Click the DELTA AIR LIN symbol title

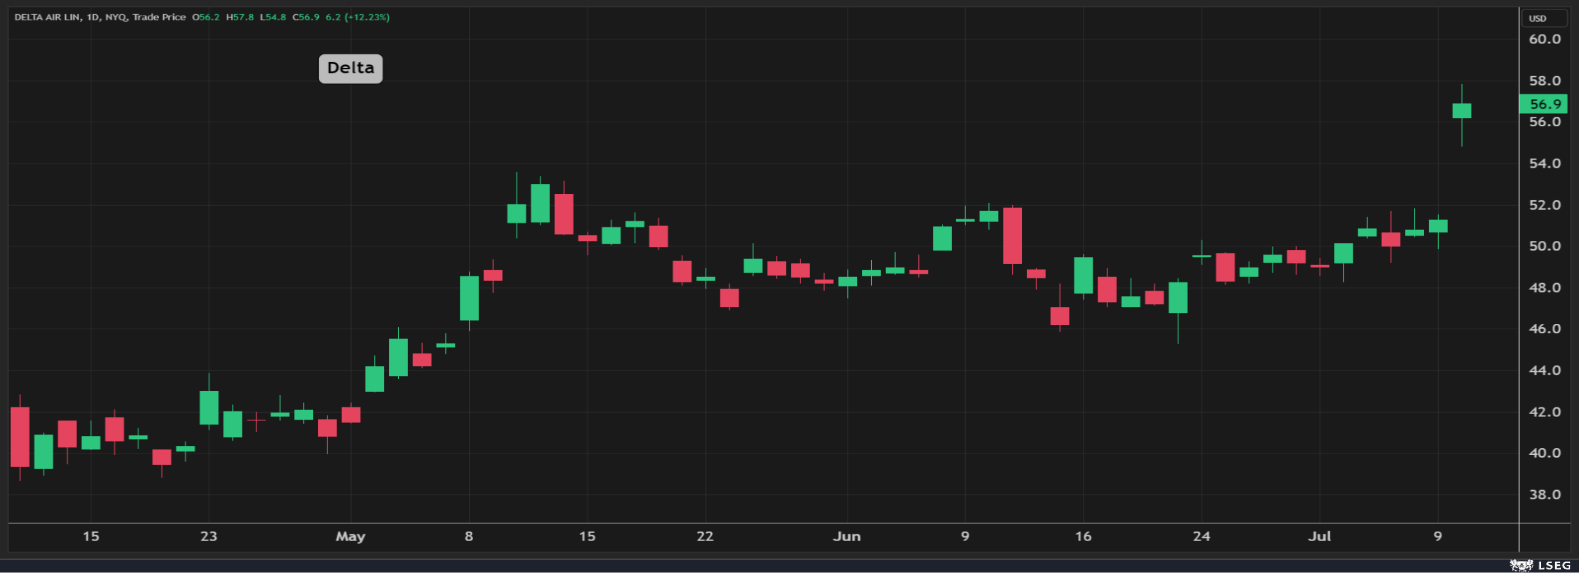pos(47,17)
